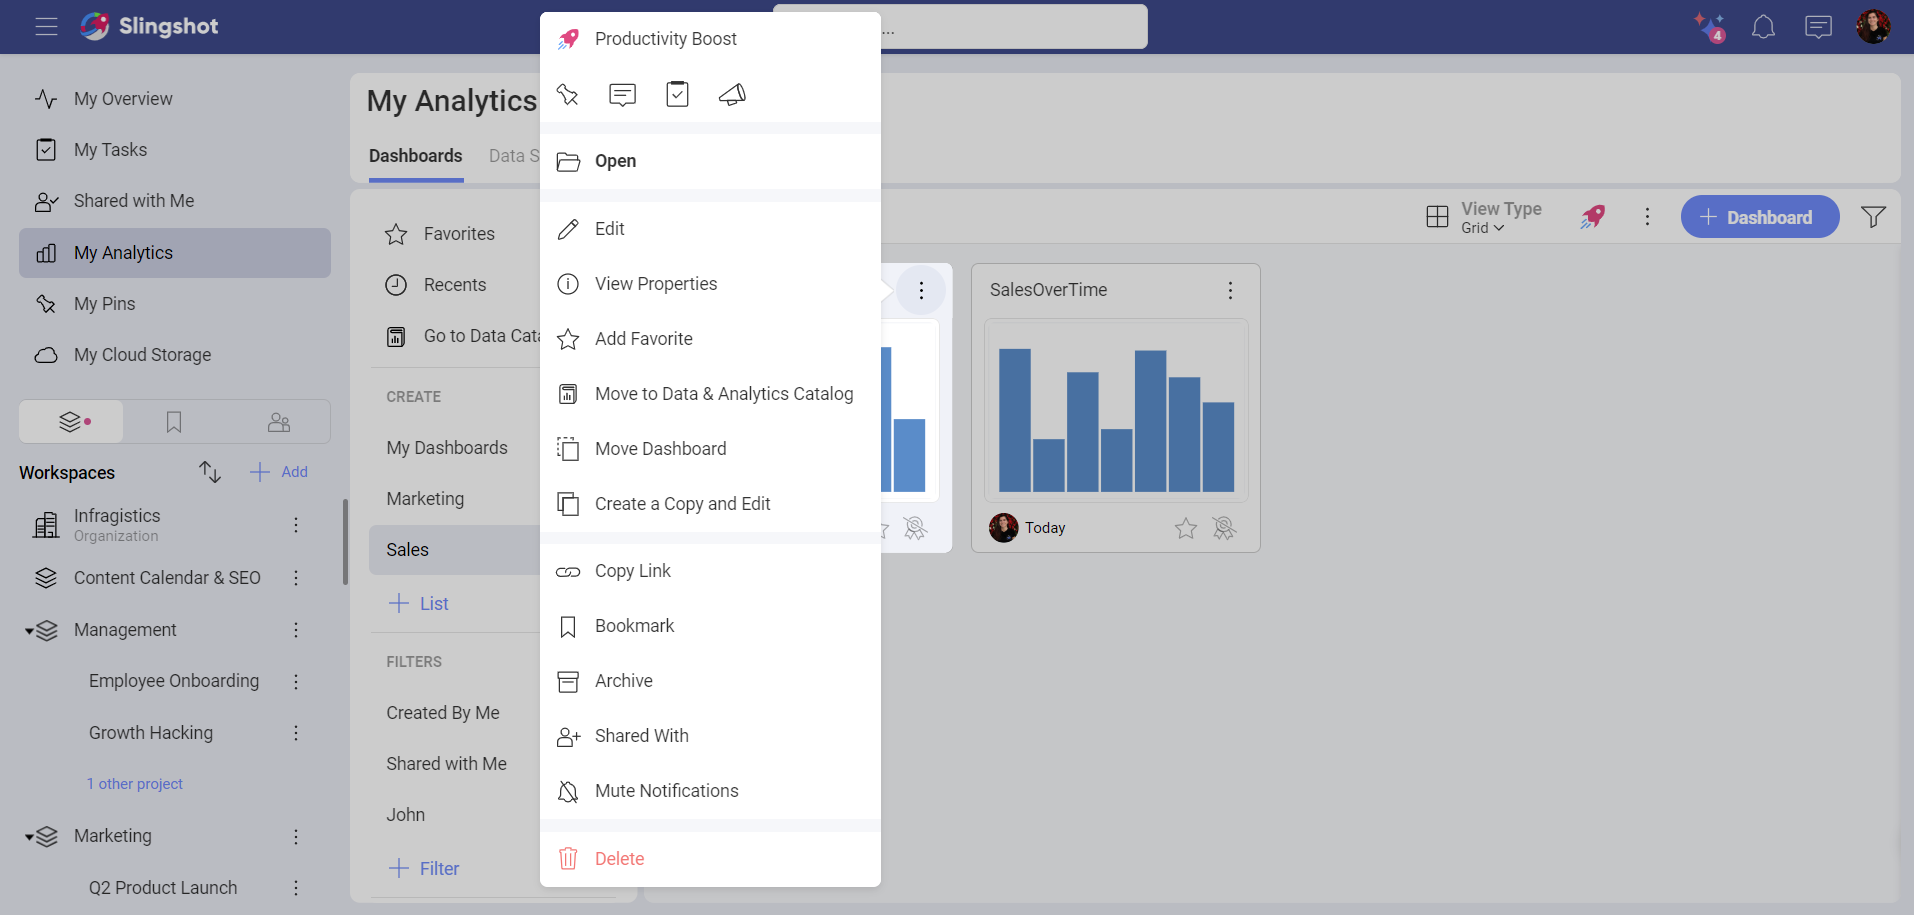Viewport: 1914px width, 915px height.
Task: Open the View Type Grid dropdown
Action: click(1485, 217)
